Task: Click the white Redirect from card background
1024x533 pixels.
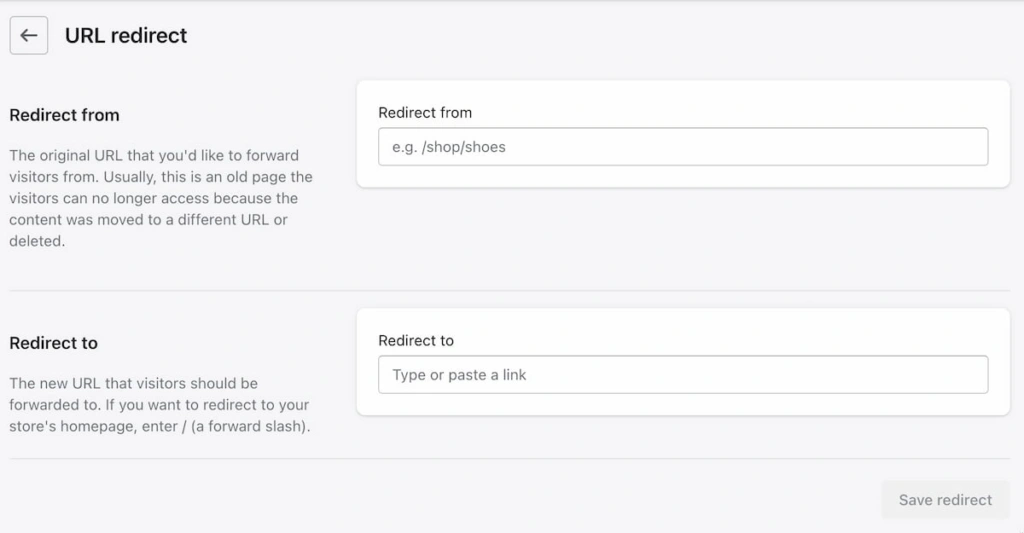Action: (683, 175)
